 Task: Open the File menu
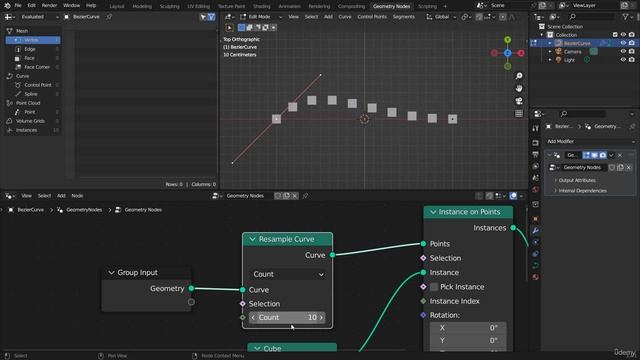pyautogui.click(x=18, y=6)
